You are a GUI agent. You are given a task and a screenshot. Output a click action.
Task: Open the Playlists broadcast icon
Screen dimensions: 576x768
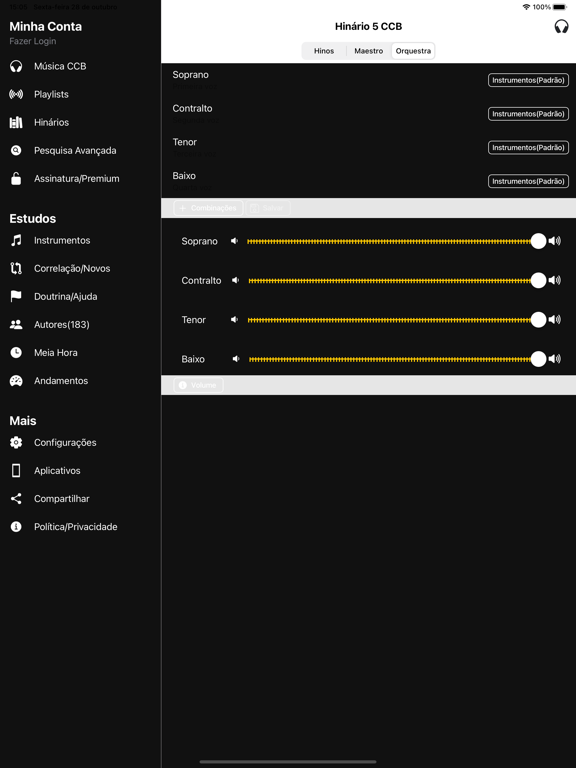16,94
